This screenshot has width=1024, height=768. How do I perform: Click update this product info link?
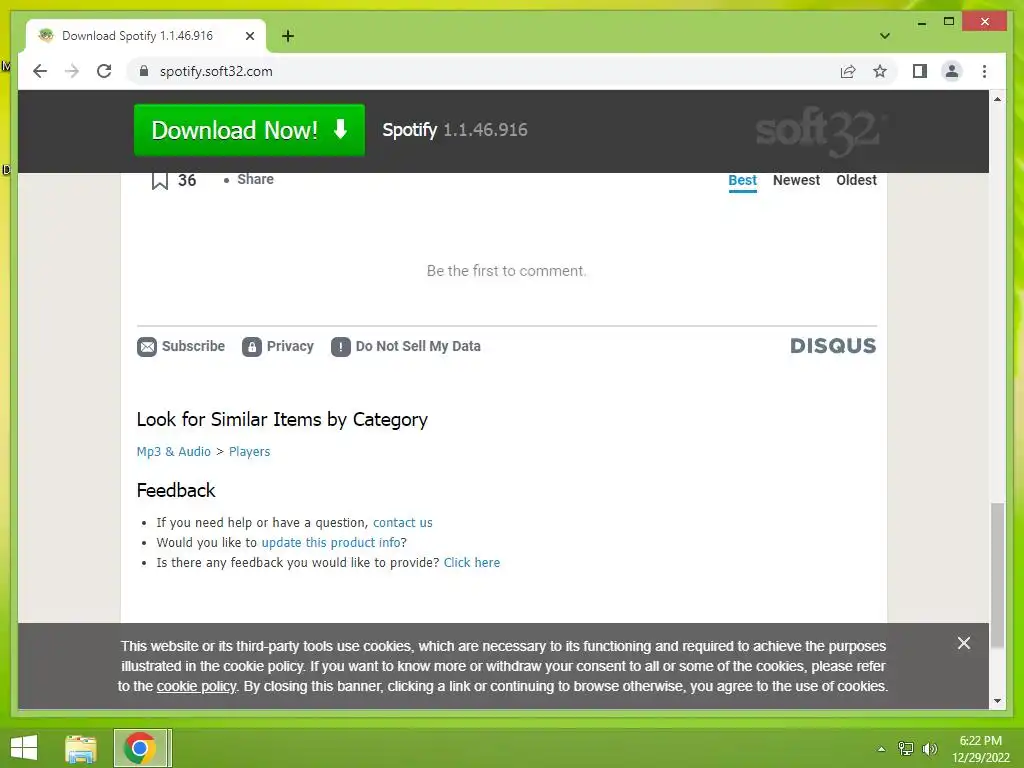331,542
